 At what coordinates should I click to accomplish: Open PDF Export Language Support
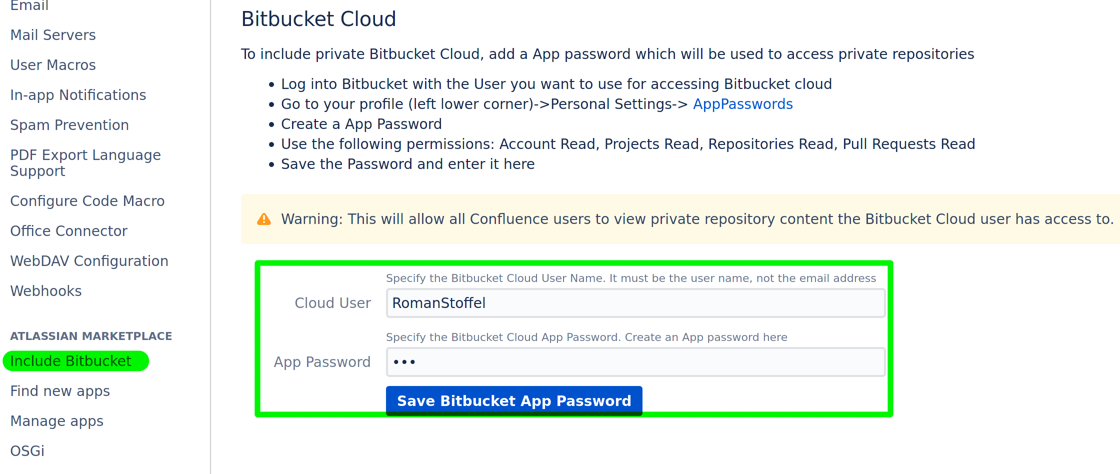coord(85,163)
